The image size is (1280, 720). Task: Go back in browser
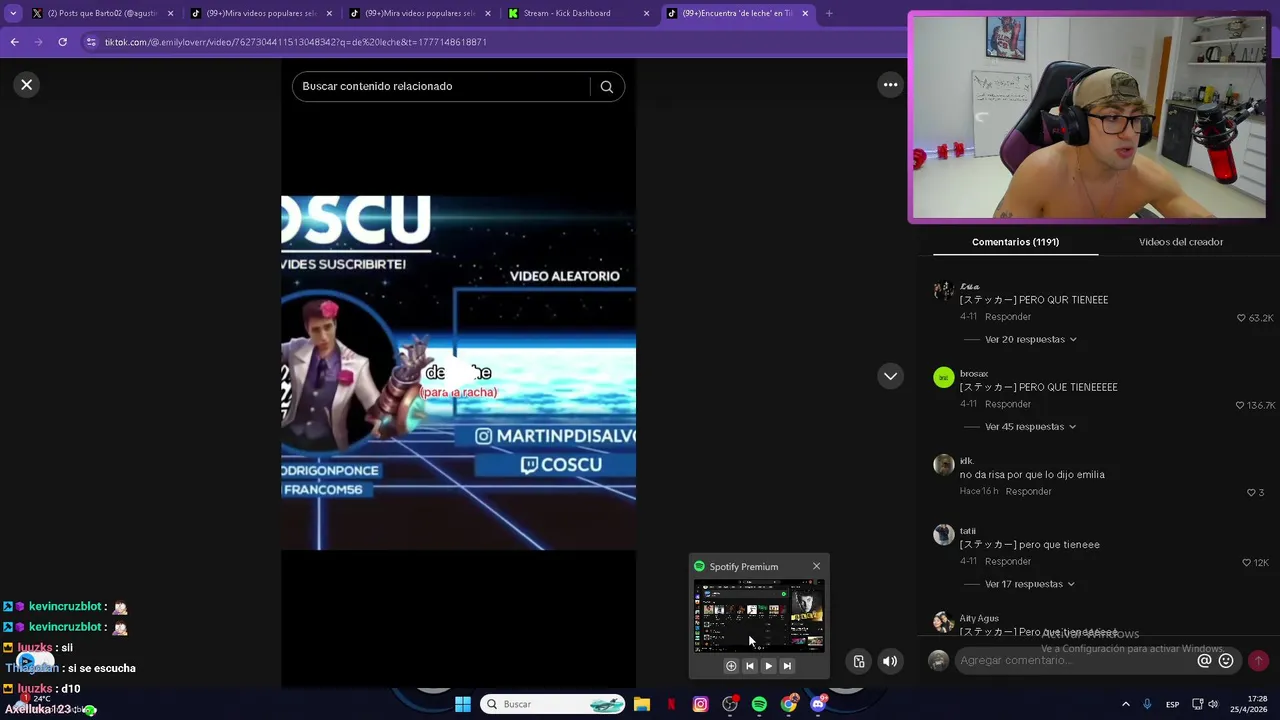coord(14,42)
